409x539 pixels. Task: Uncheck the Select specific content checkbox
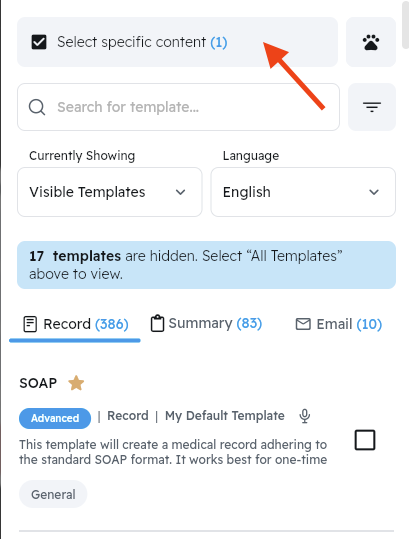(39, 42)
